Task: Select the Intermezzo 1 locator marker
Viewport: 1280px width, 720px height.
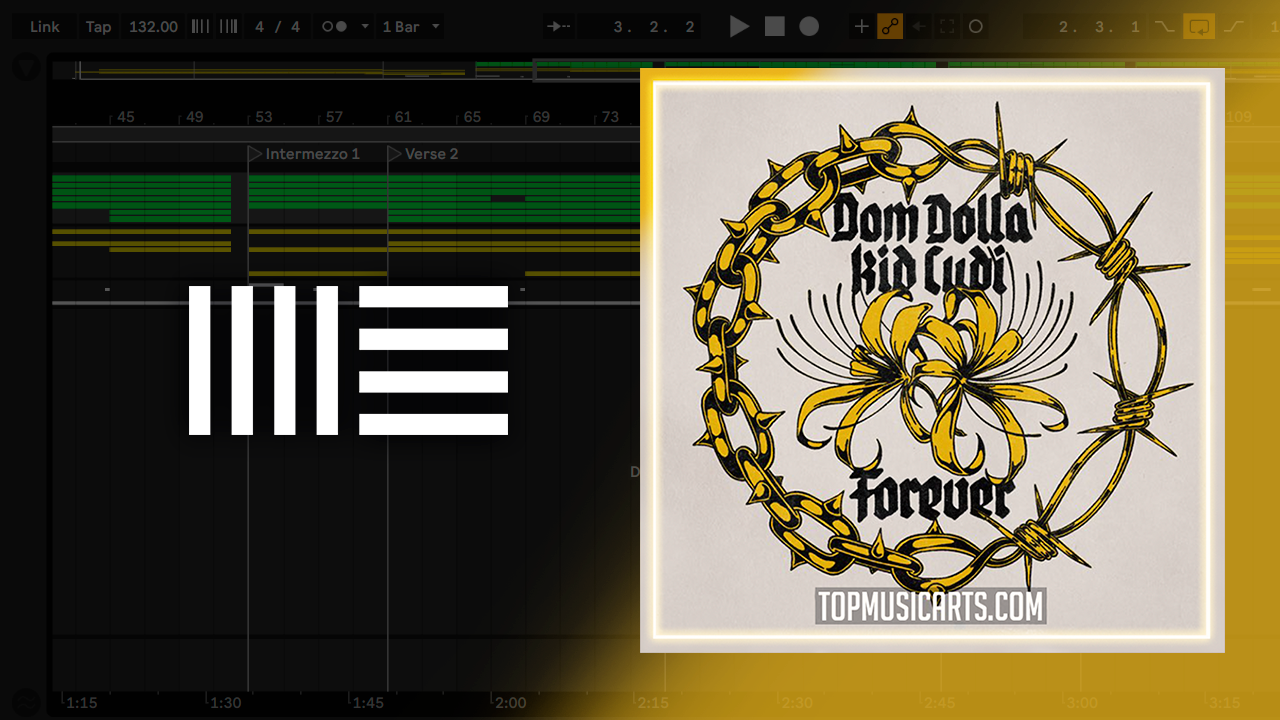Action: coord(255,154)
